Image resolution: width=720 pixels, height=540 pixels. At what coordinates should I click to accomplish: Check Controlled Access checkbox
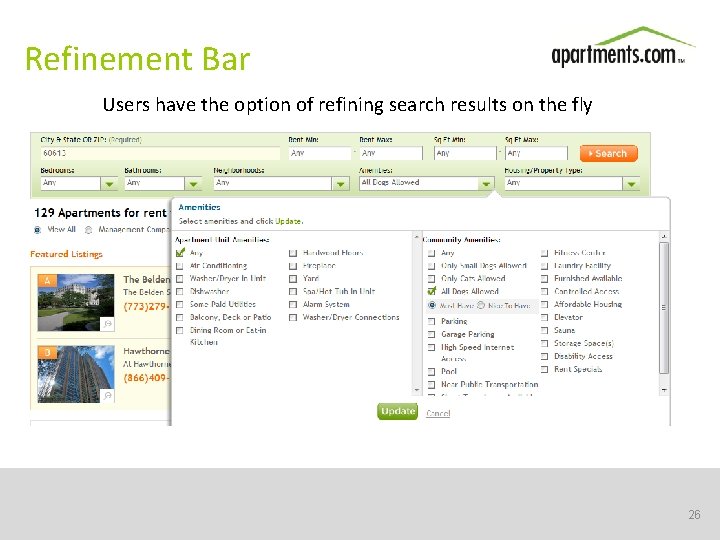click(x=545, y=292)
